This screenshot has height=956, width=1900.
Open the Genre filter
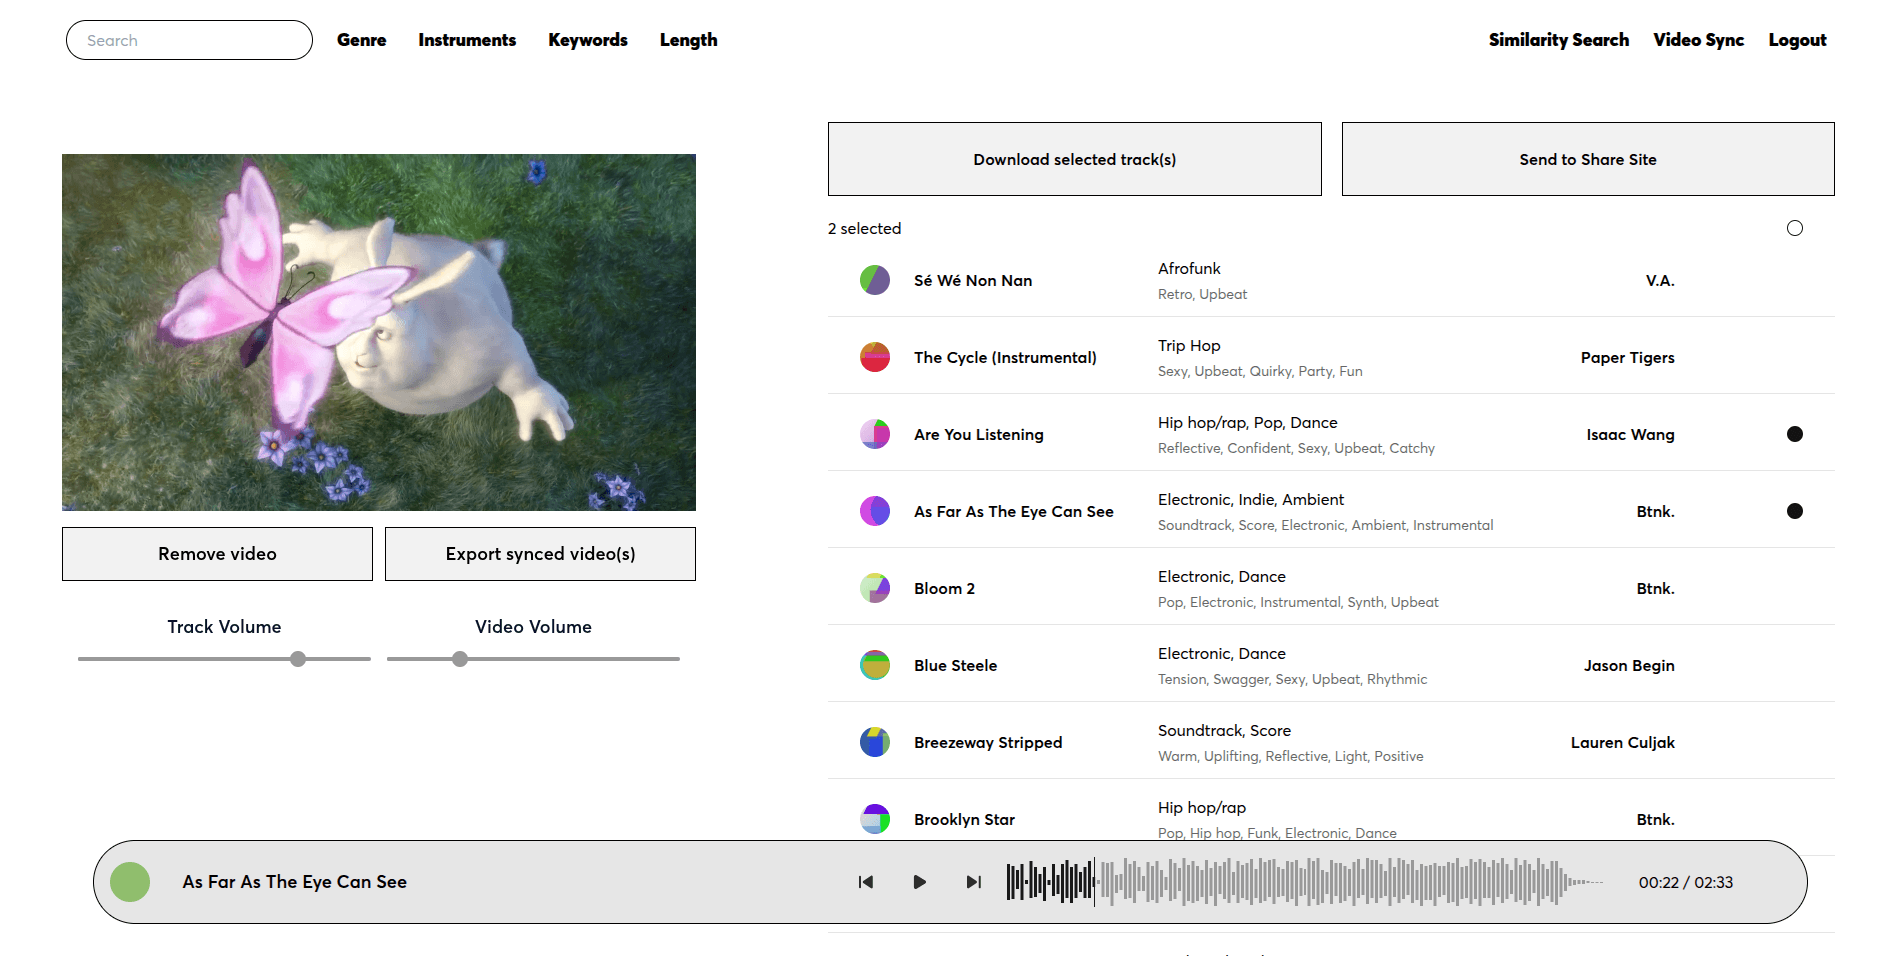click(362, 40)
